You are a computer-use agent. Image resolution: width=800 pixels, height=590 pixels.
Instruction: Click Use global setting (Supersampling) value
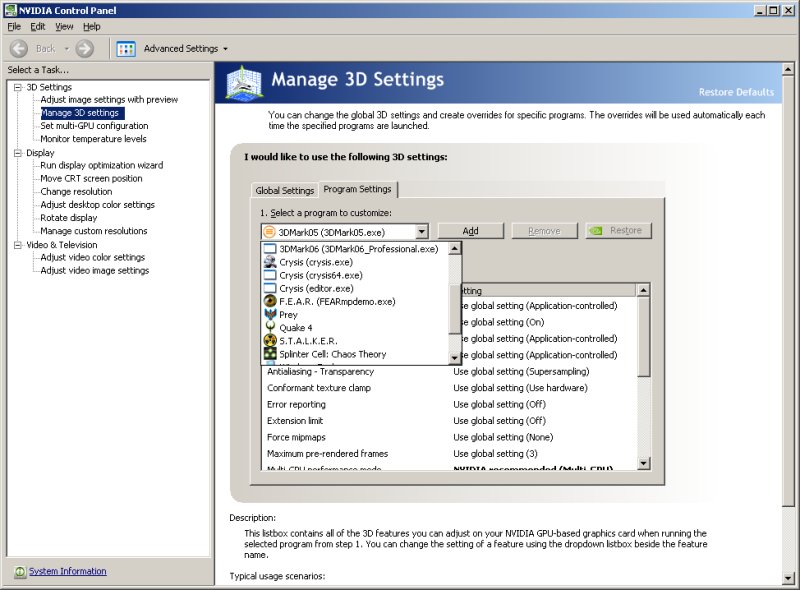point(521,372)
